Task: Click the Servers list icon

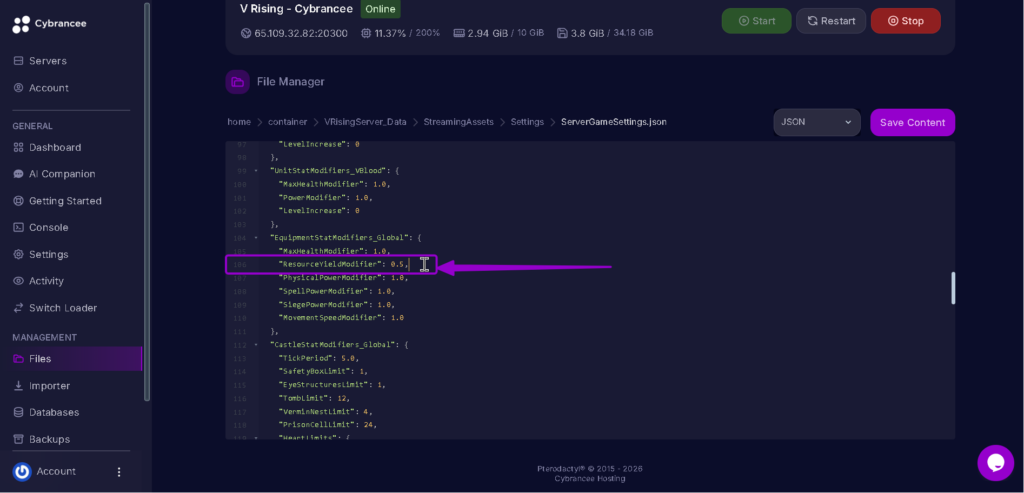Action: coord(18,61)
